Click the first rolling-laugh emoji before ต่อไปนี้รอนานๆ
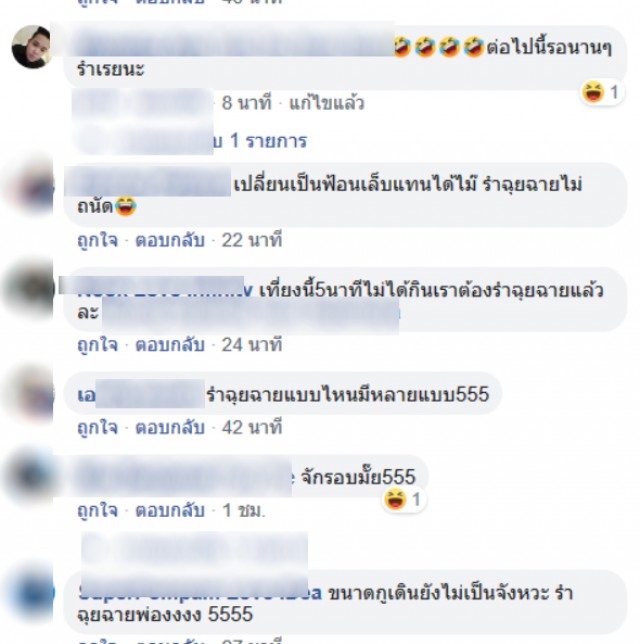Screen dimensions: 640x644 click(402, 47)
